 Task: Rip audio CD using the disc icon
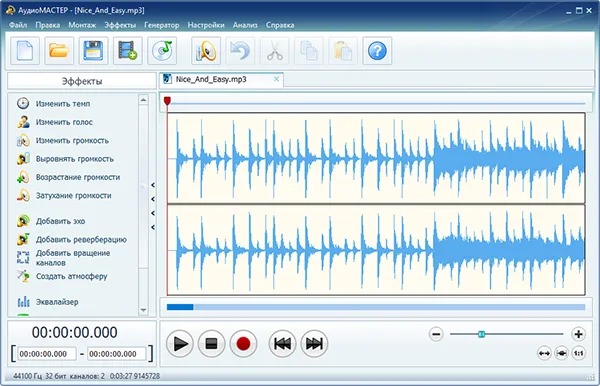point(162,50)
